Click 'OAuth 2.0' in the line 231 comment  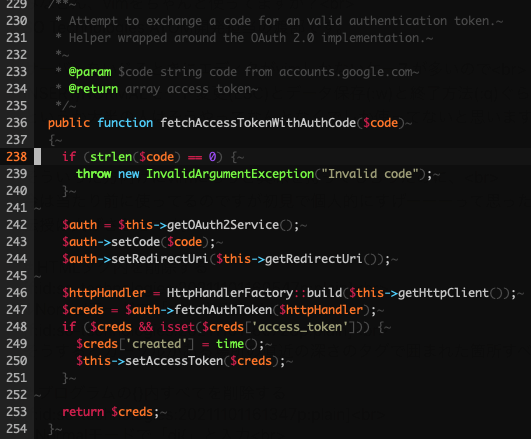(282, 38)
